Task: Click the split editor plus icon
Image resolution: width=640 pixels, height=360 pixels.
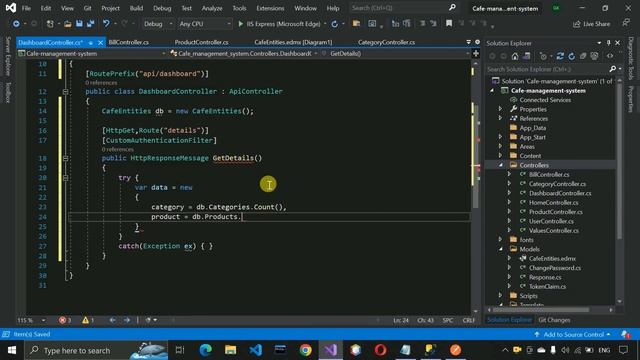Action: click(x=476, y=53)
